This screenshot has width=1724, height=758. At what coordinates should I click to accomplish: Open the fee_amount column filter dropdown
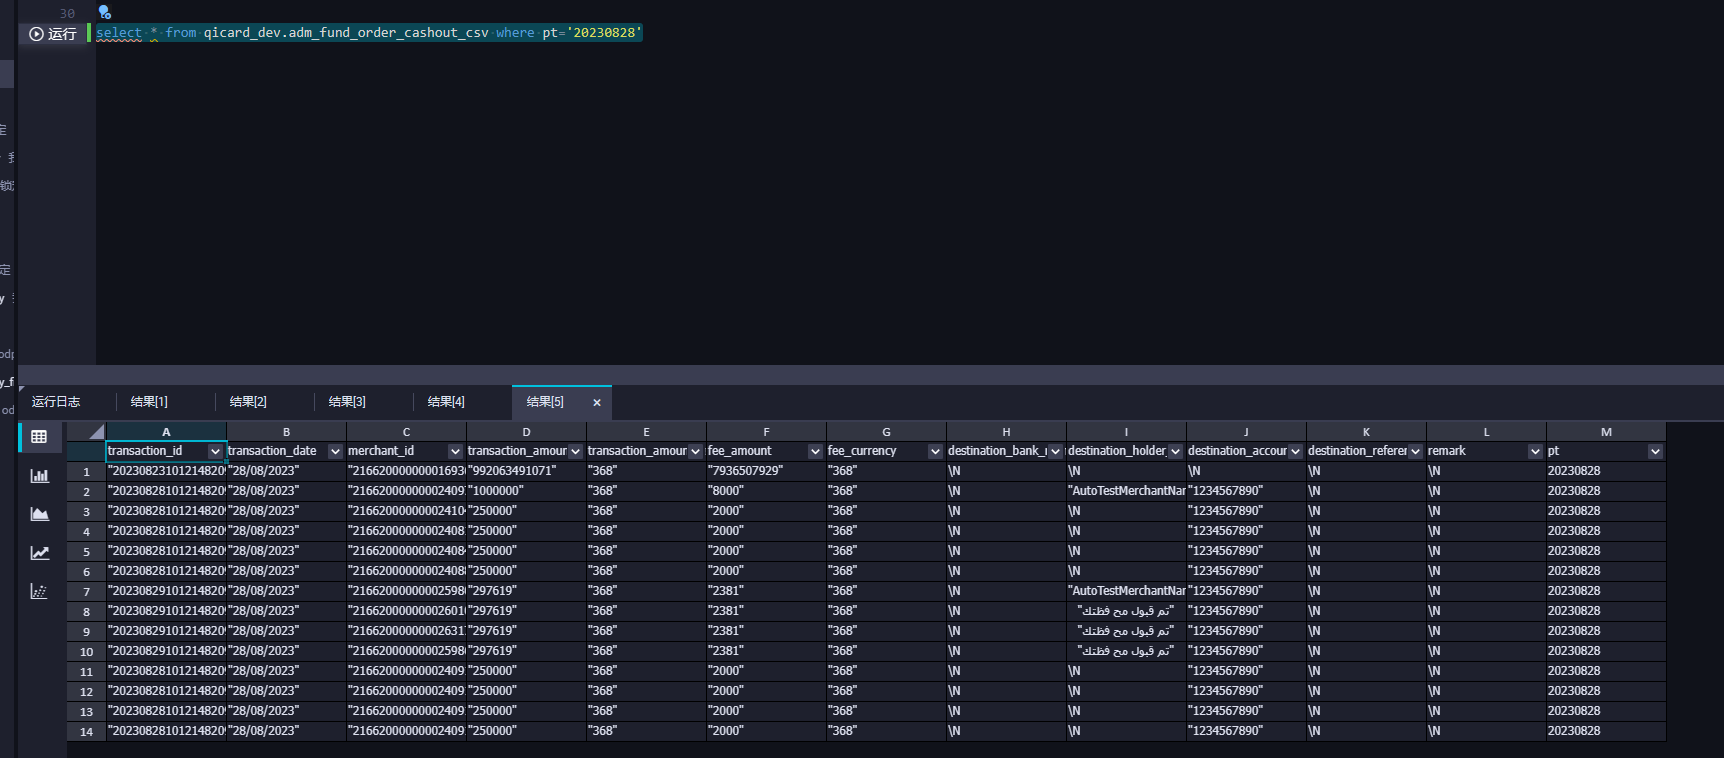[815, 452]
